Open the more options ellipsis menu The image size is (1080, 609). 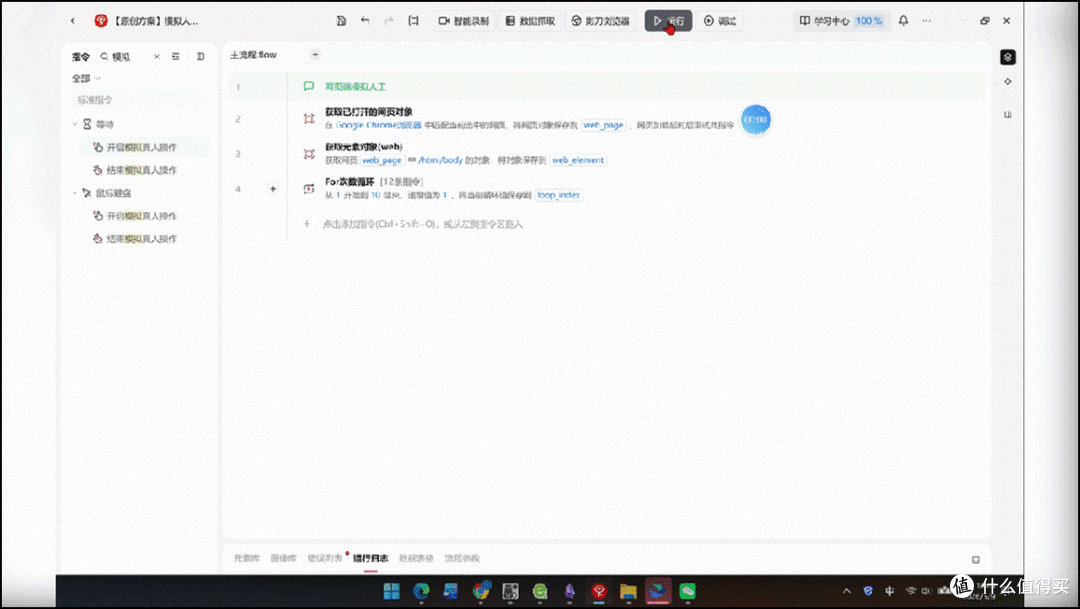[926, 21]
